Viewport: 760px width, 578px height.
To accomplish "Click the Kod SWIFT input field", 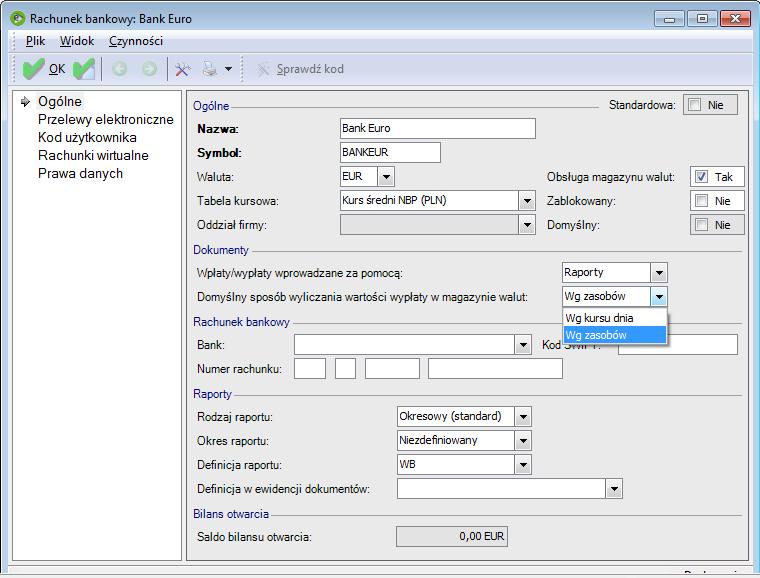I will (x=678, y=344).
